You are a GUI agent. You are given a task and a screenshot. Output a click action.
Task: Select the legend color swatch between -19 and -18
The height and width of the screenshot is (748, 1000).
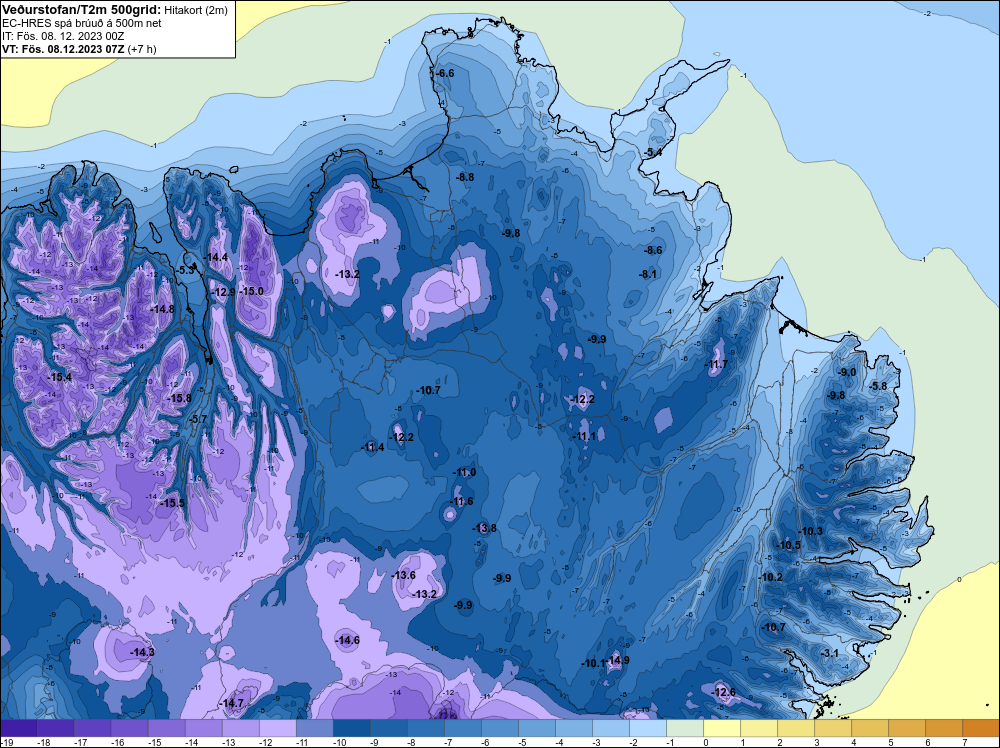point(19,728)
